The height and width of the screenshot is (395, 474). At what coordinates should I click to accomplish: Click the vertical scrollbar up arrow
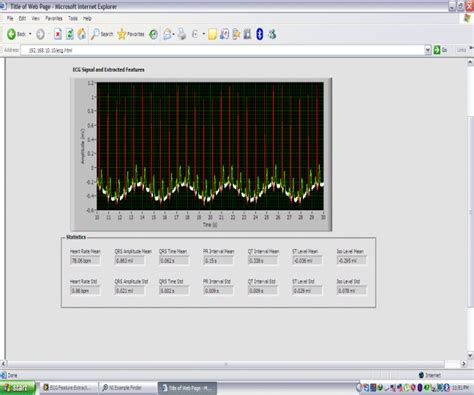coord(470,63)
